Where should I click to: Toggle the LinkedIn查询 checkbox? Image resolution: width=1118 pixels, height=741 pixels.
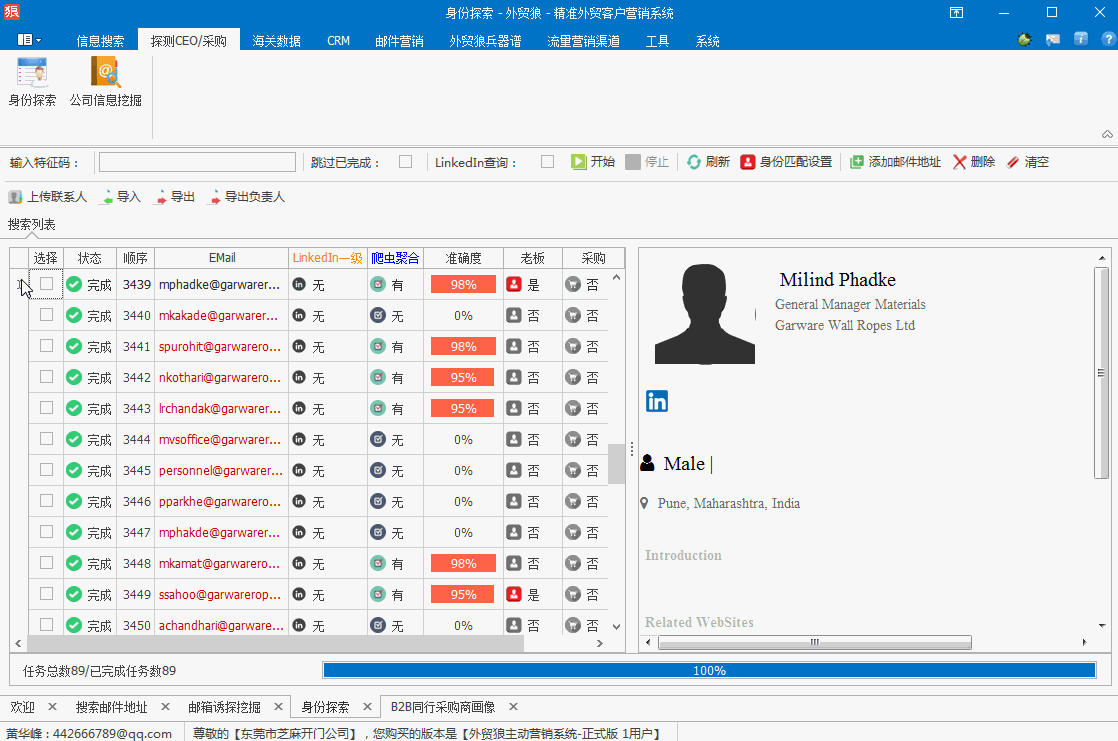pos(547,162)
